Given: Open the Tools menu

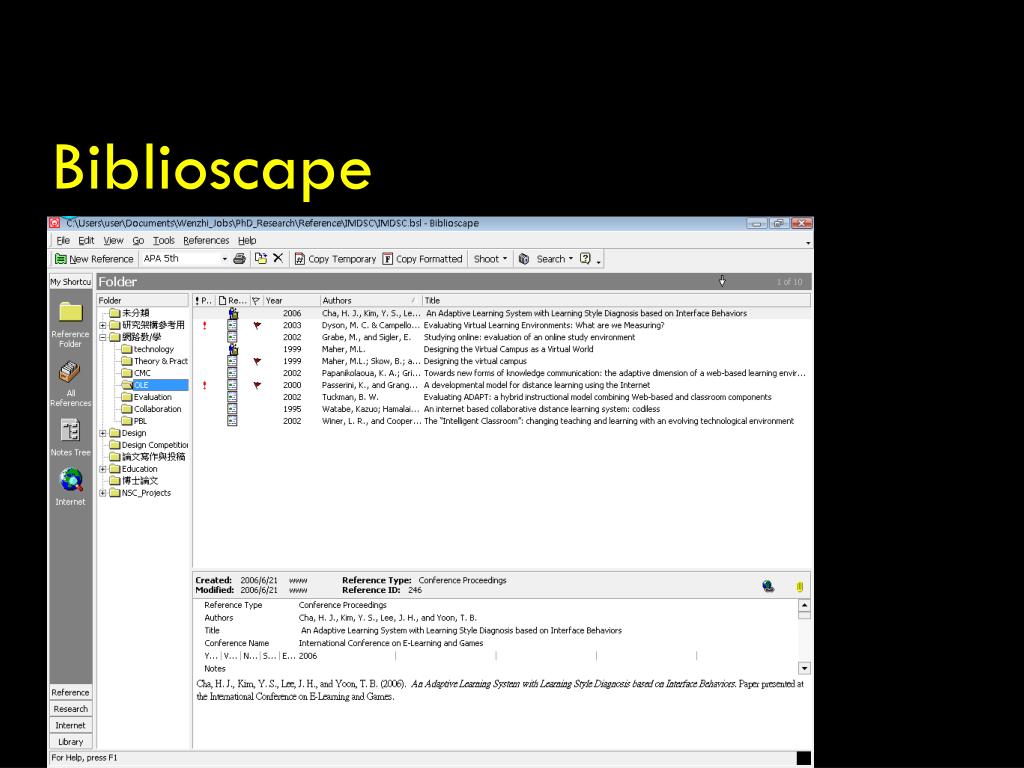Looking at the screenshot, I should [163, 240].
